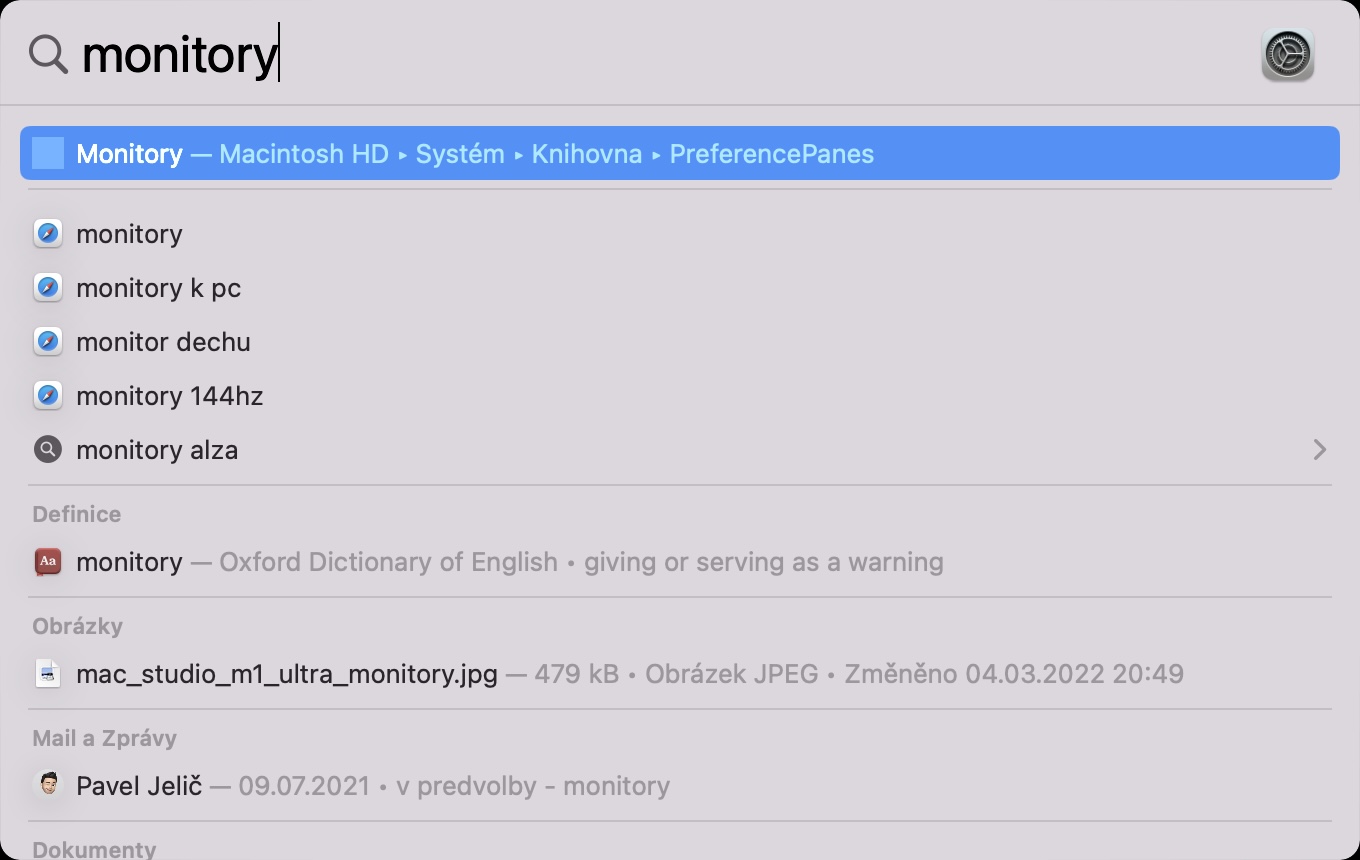Click the System Preferences gear icon
1360x860 pixels.
point(1287,54)
